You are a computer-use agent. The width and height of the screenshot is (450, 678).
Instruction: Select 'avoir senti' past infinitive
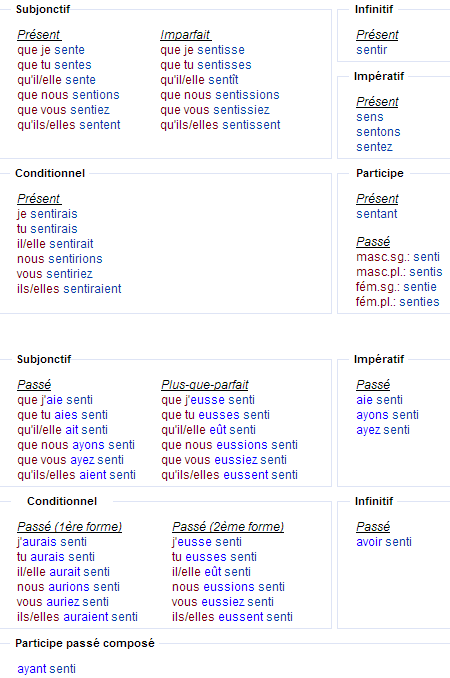384,542
